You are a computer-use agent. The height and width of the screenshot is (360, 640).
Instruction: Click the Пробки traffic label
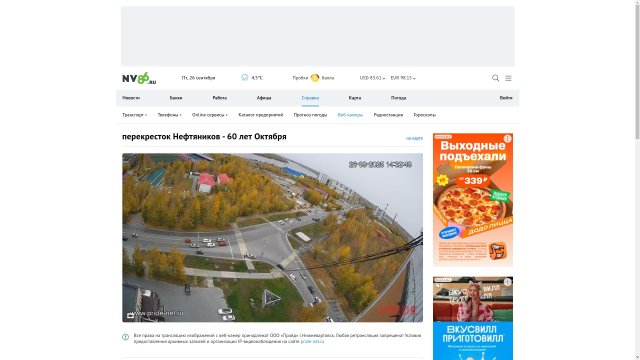[300, 78]
